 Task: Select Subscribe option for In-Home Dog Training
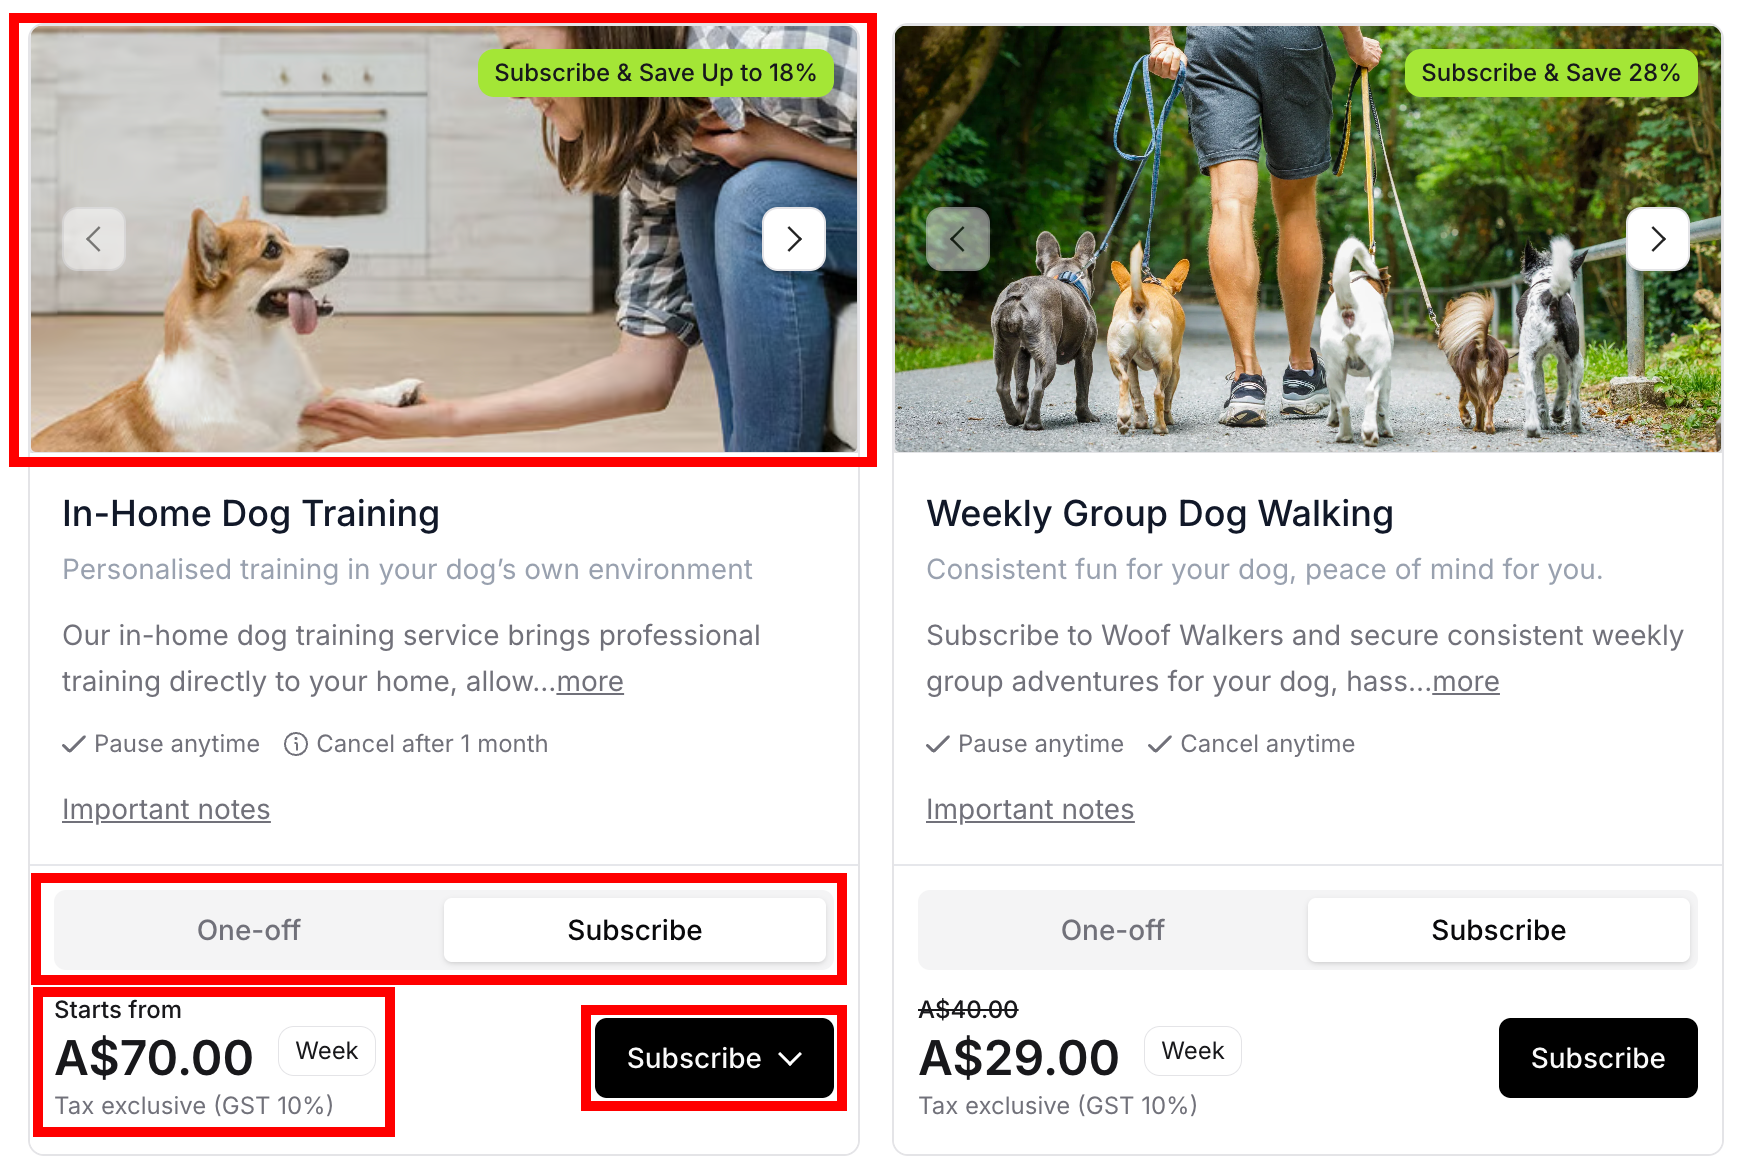[x=635, y=930]
